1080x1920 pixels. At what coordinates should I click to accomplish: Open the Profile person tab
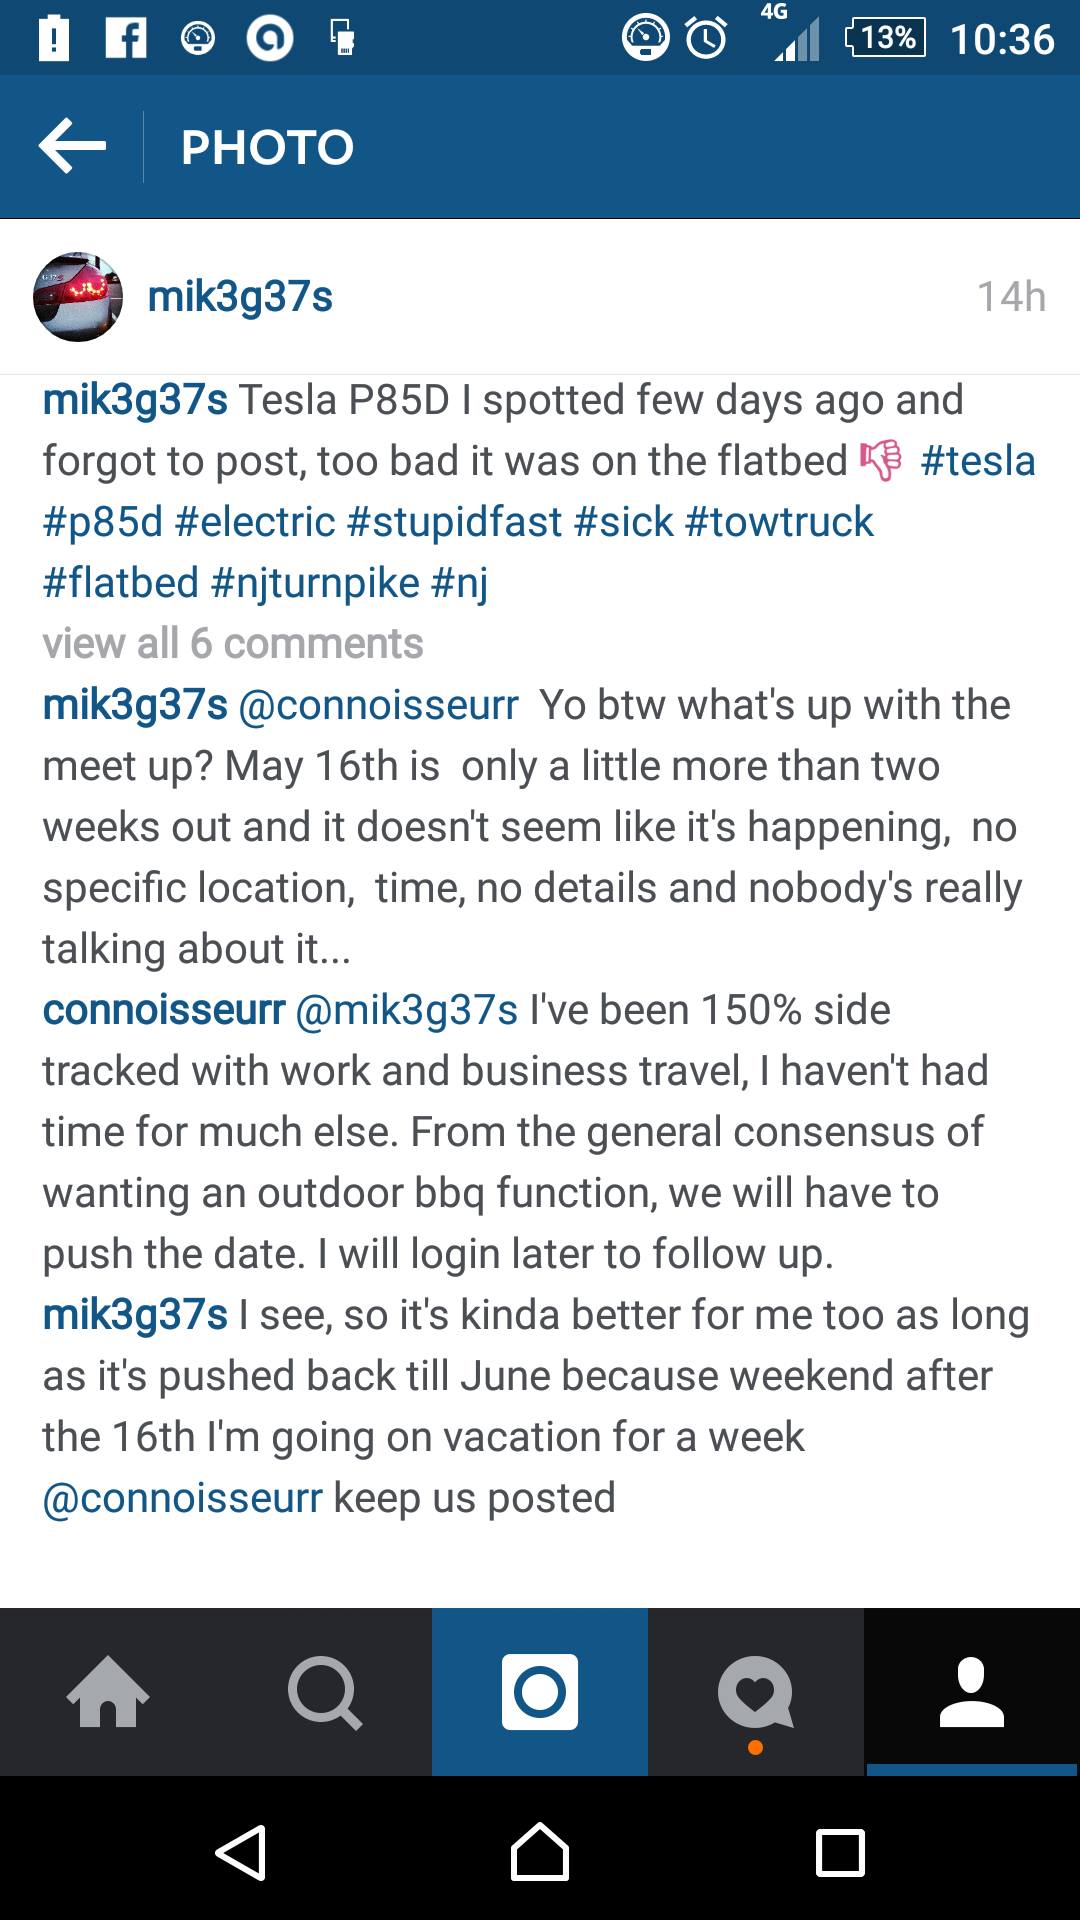(971, 1692)
